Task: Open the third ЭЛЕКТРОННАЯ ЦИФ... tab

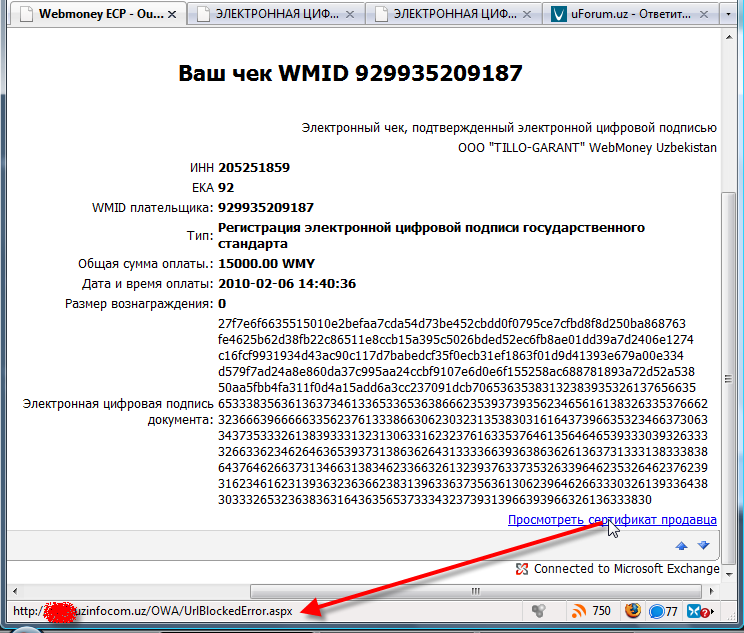Action: point(454,14)
